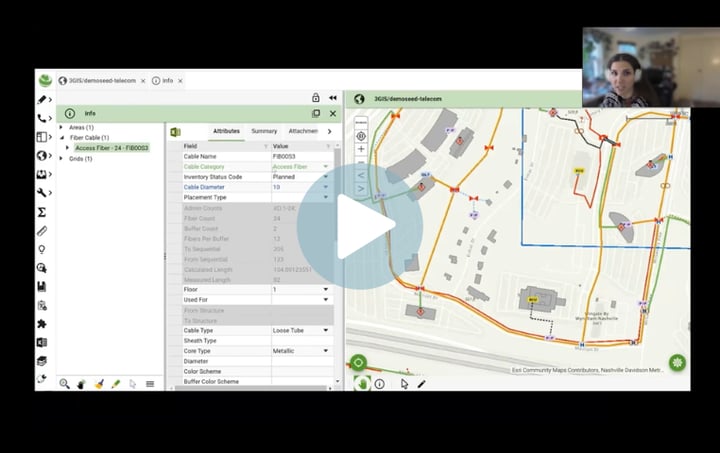720x453 pixels.
Task: Collapse the Fiber Cable (1) tree node
Action: tap(62, 138)
